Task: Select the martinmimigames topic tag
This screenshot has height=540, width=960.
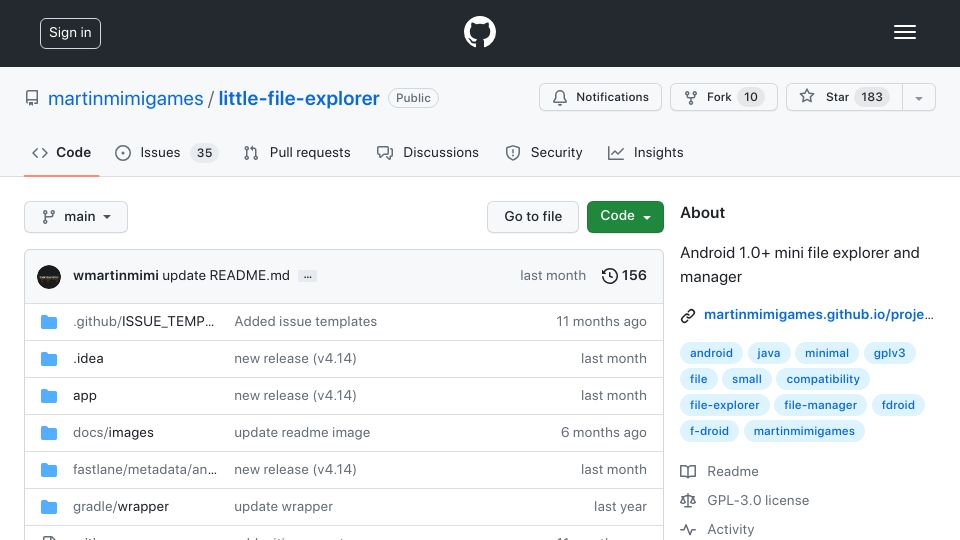Action: click(804, 432)
